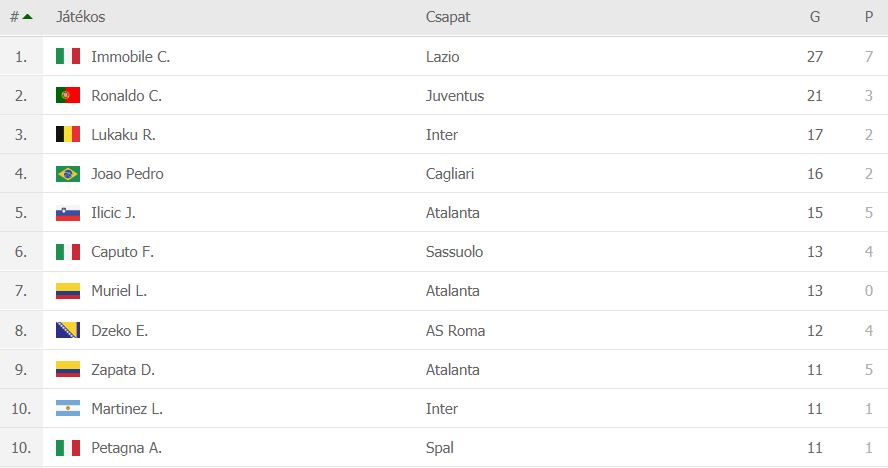Viewport: 888px width, 468px height.
Task: Sort by the P column header
Action: tap(869, 17)
